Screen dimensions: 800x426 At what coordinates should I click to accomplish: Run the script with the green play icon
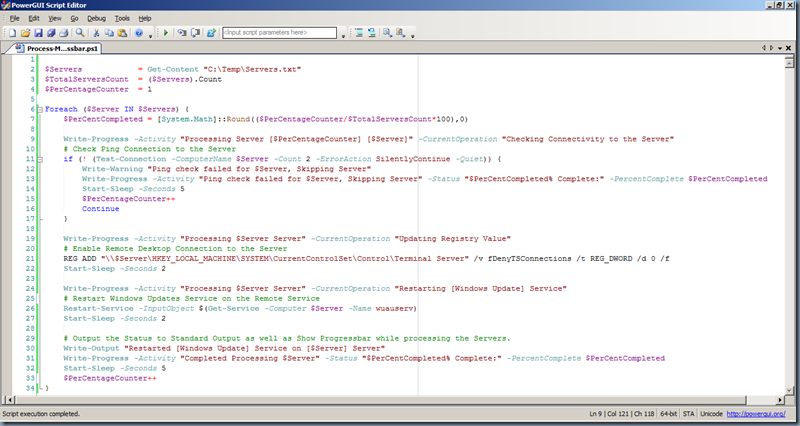(166, 33)
